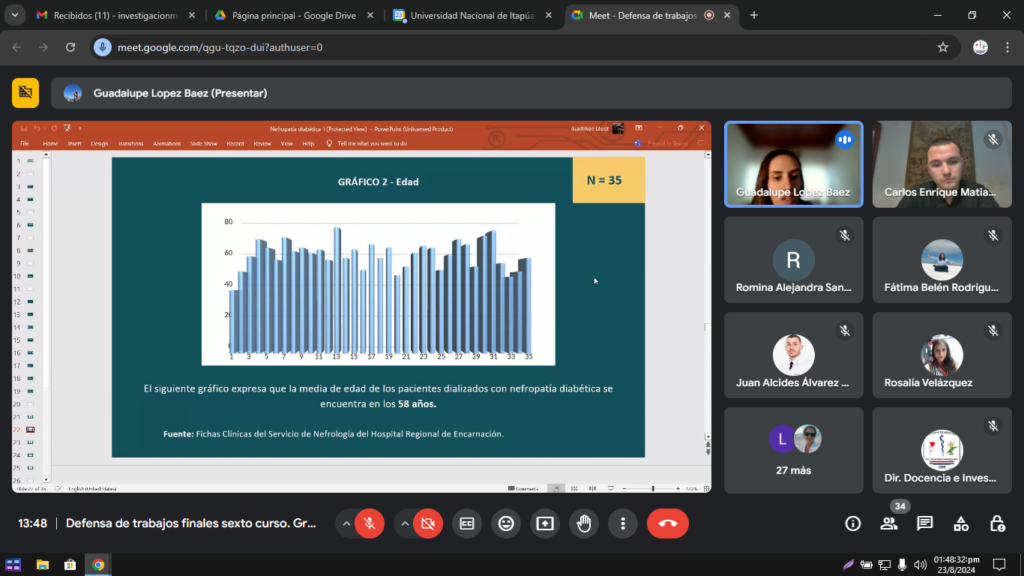Open the emoji reactions panel

506,523
